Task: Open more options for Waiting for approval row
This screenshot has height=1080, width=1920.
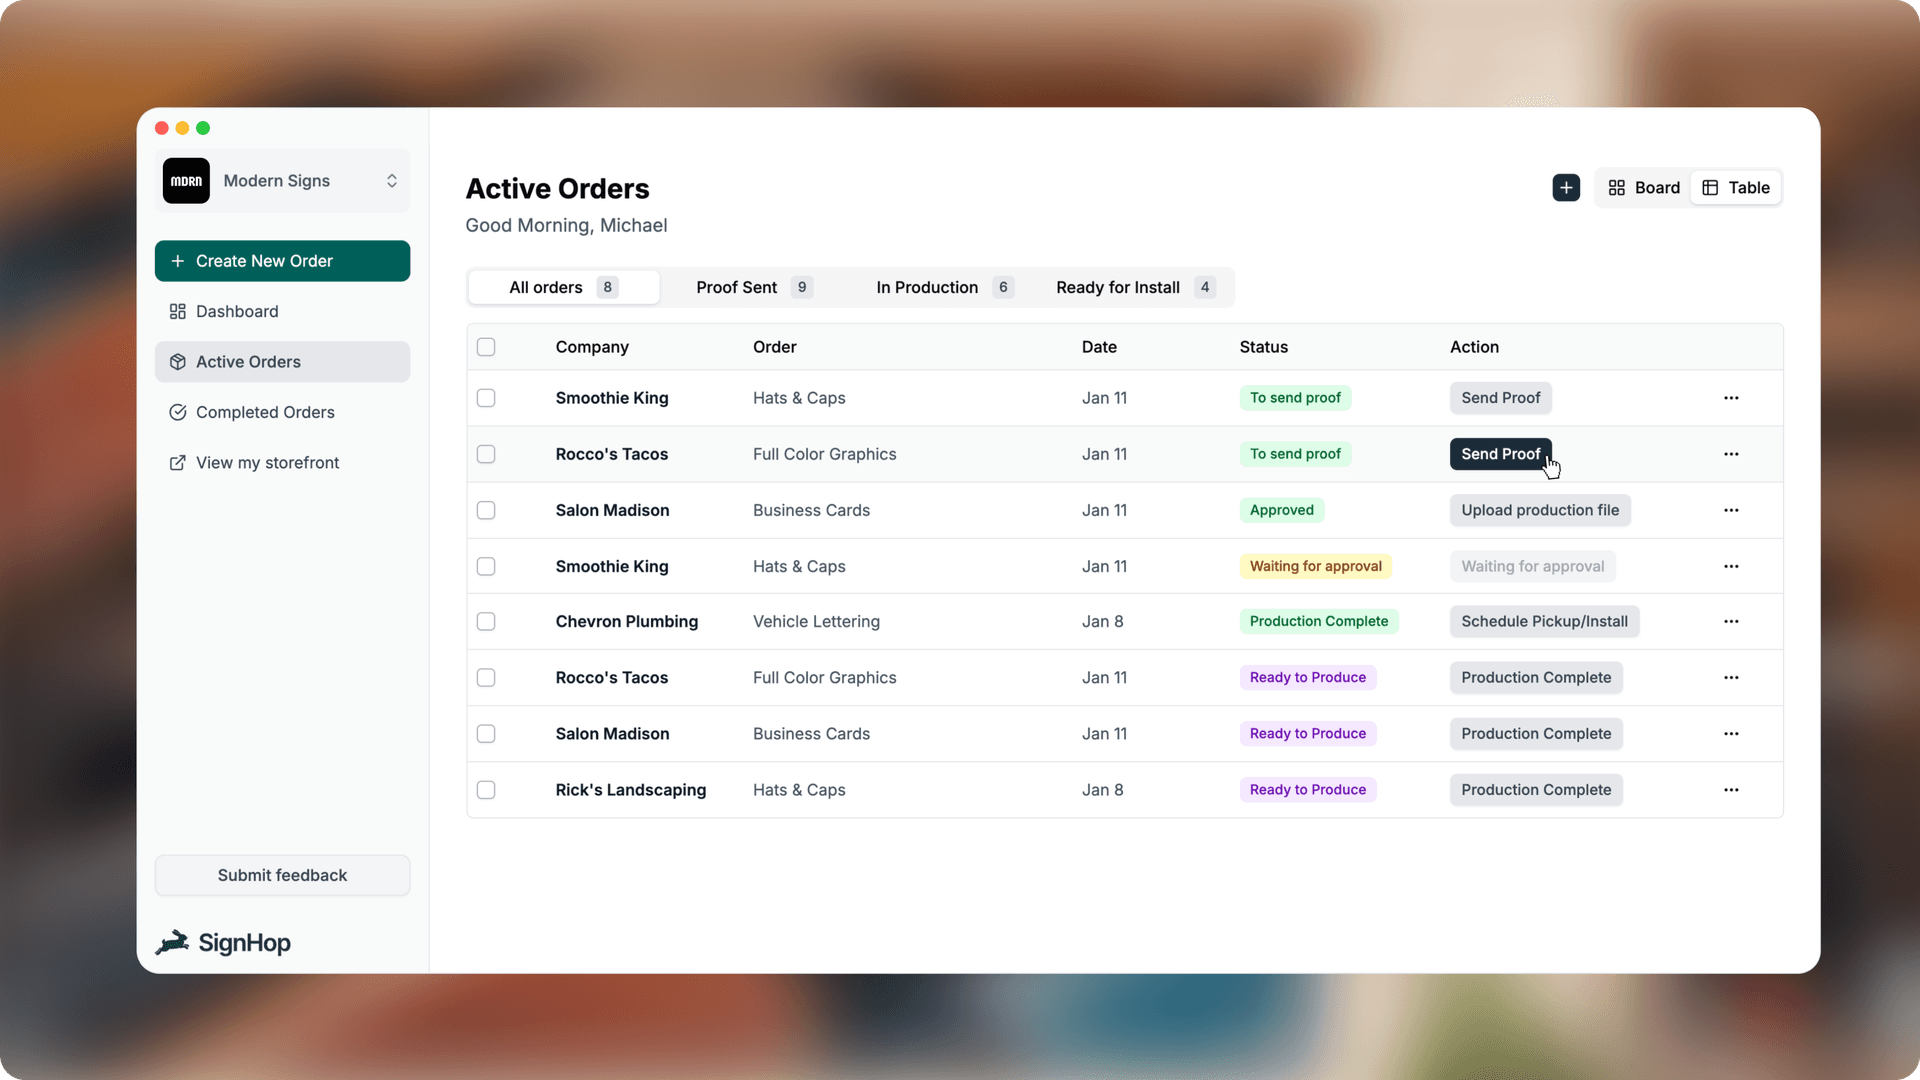Action: [x=1731, y=566]
